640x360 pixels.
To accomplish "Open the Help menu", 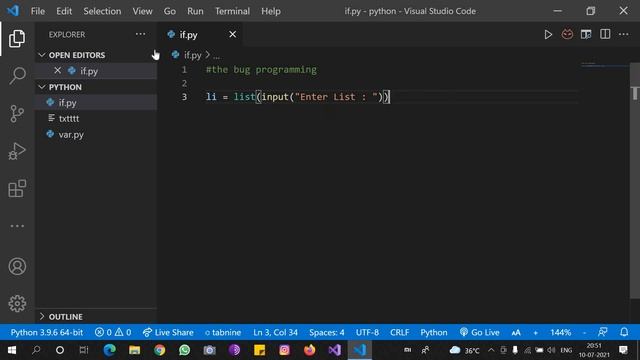I will coord(271,11).
